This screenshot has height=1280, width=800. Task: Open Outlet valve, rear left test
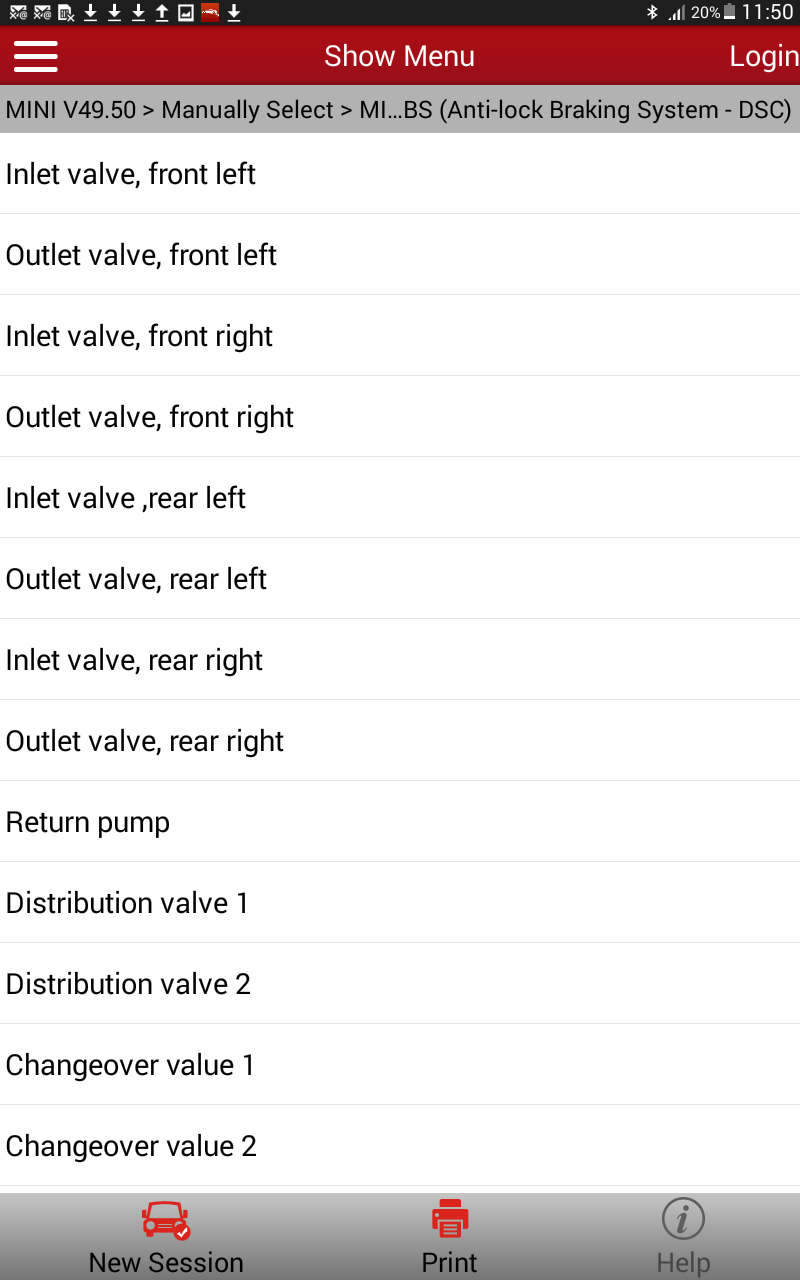[x=136, y=579]
